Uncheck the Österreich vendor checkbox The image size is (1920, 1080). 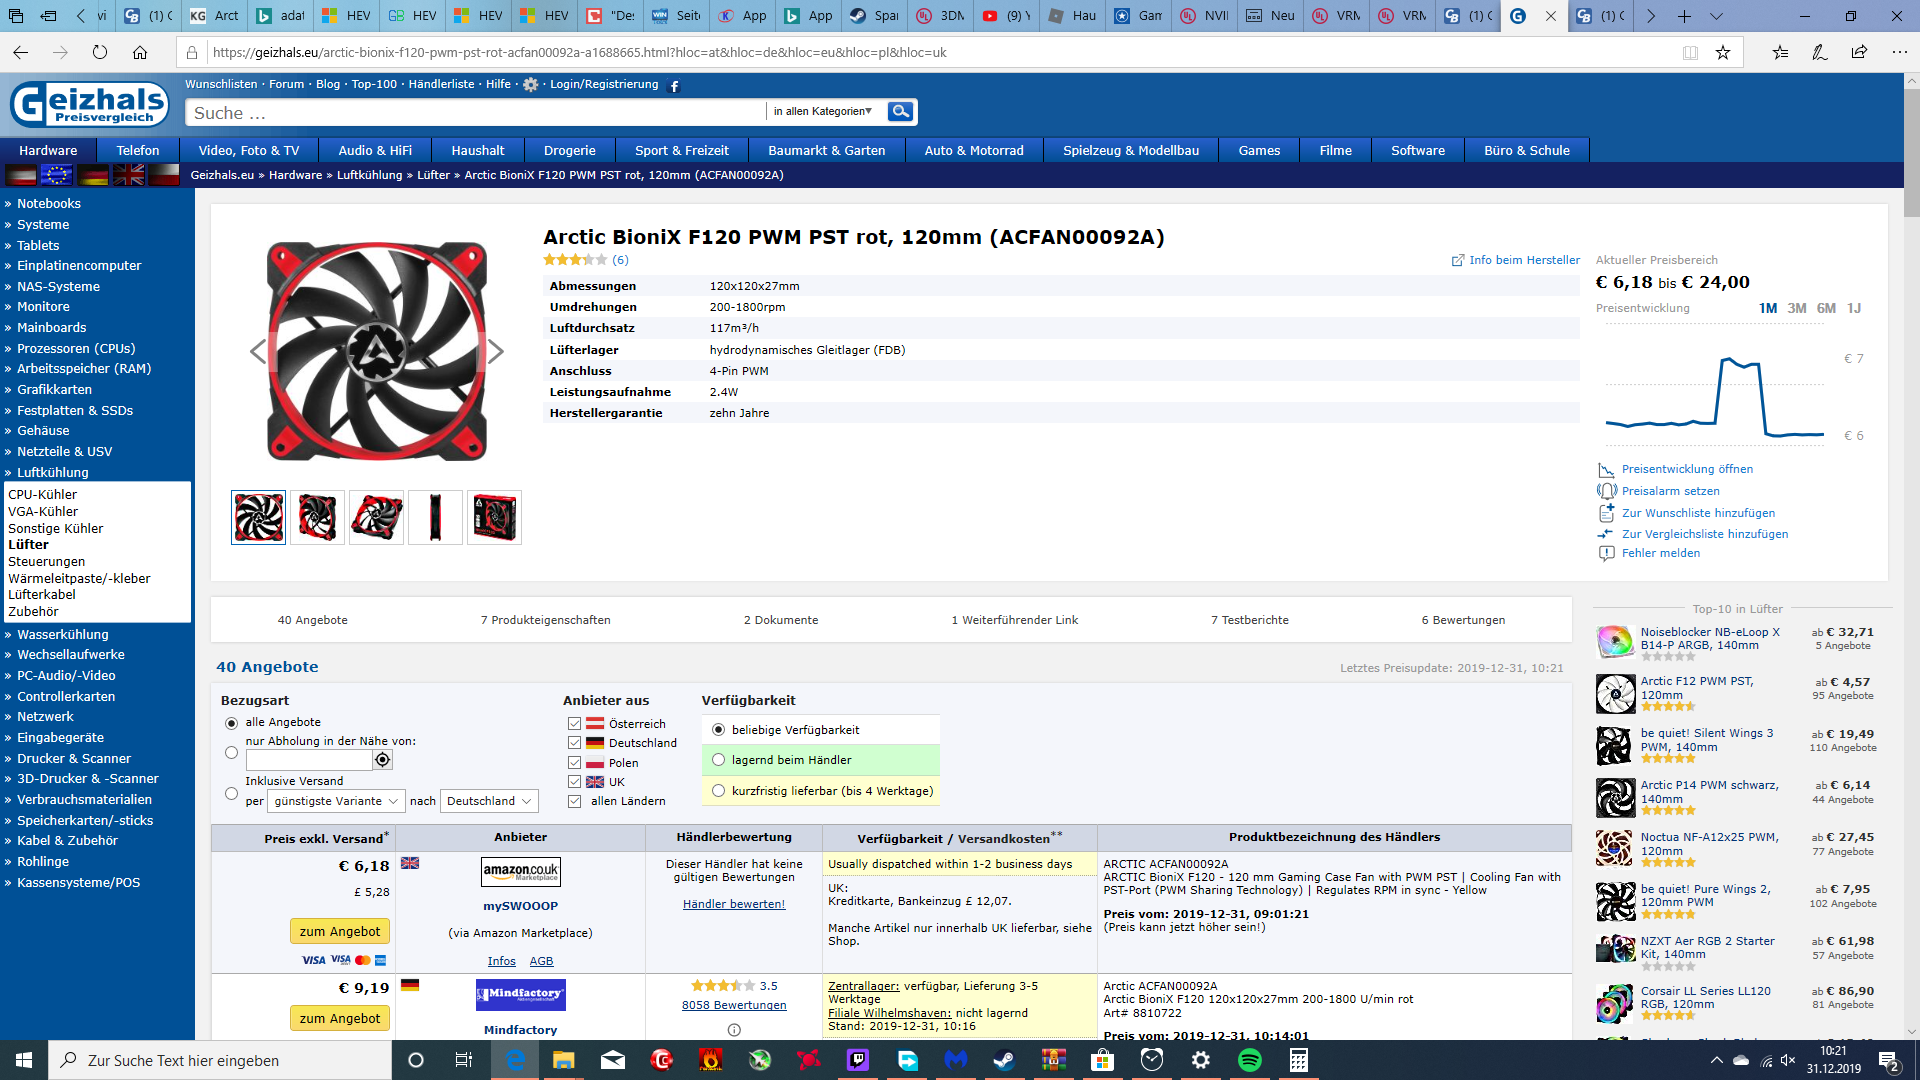click(574, 724)
